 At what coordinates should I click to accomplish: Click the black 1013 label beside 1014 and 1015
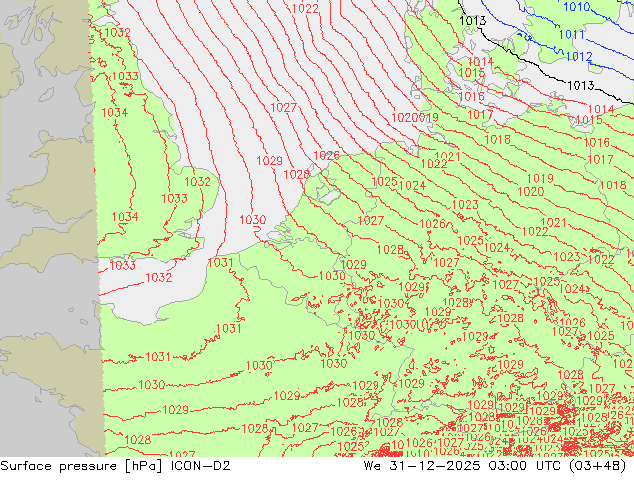click(x=473, y=20)
